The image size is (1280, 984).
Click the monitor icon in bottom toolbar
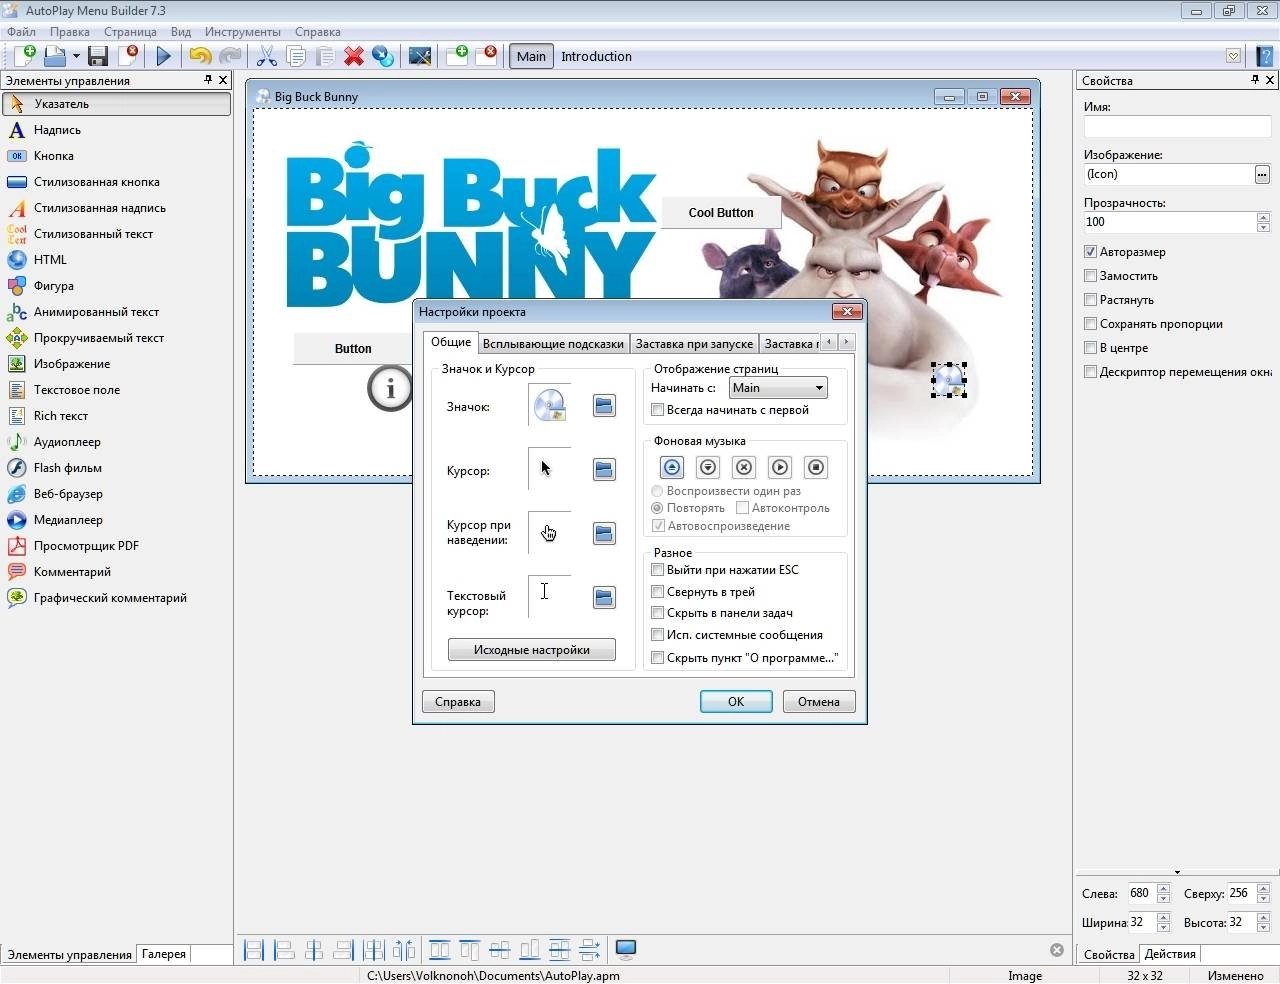coord(626,949)
